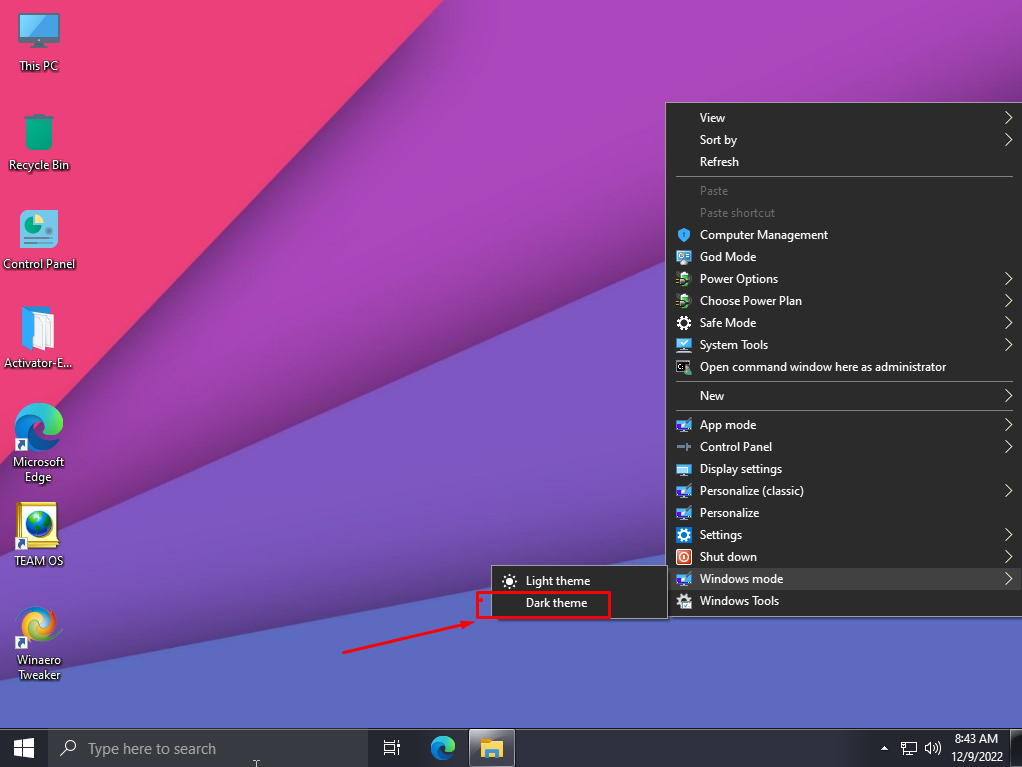This screenshot has width=1022, height=767.
Task: Choose Light theme in the submenu
Action: point(557,581)
